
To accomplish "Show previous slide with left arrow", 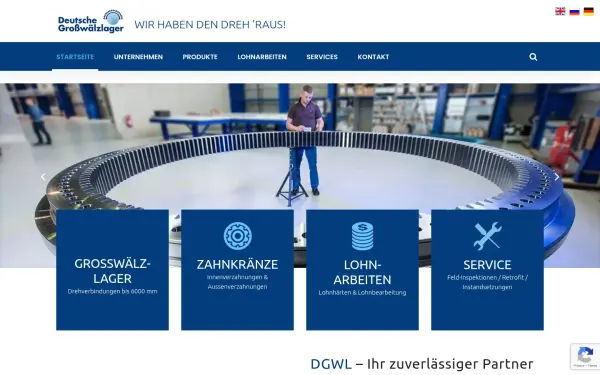I will coord(43,177).
